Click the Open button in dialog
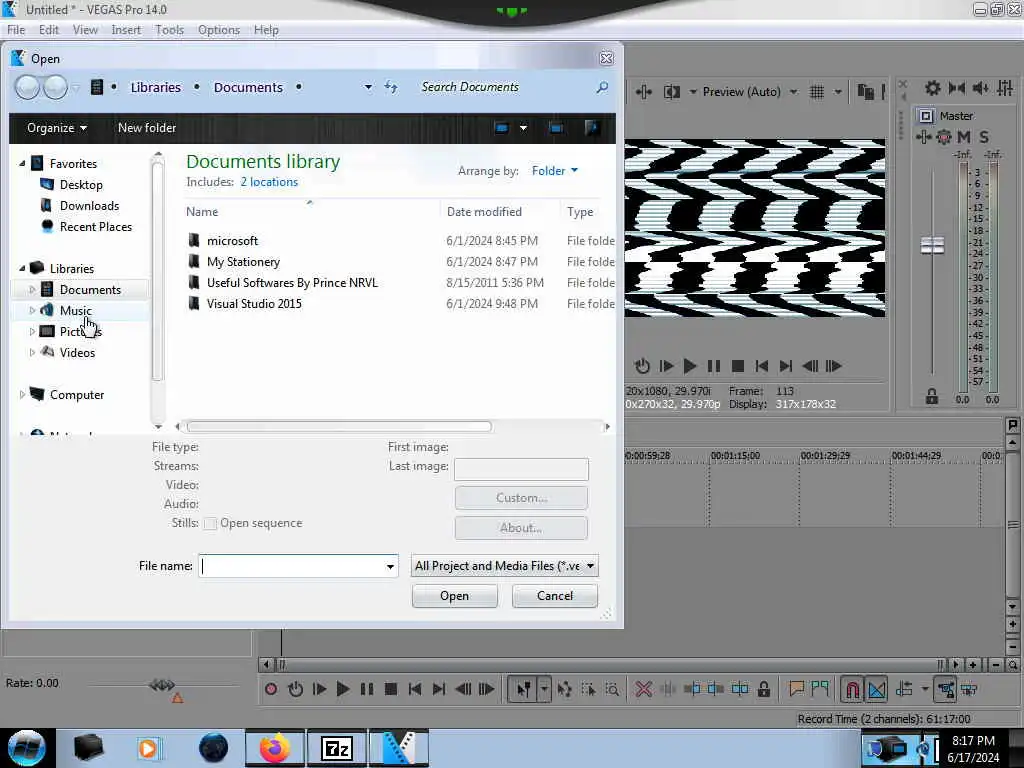 pos(455,596)
